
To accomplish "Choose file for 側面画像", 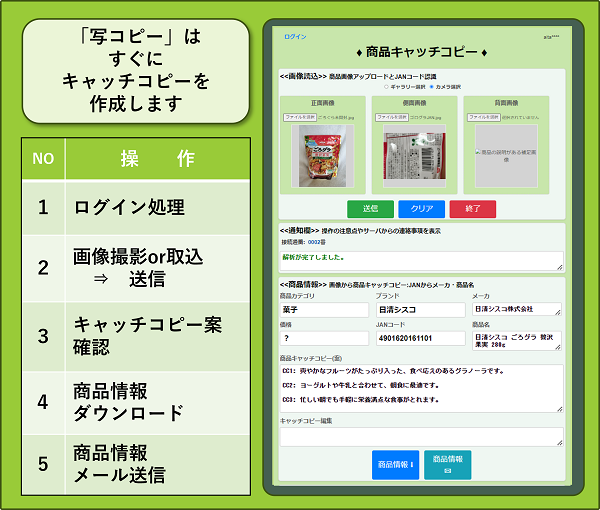I will [393, 117].
